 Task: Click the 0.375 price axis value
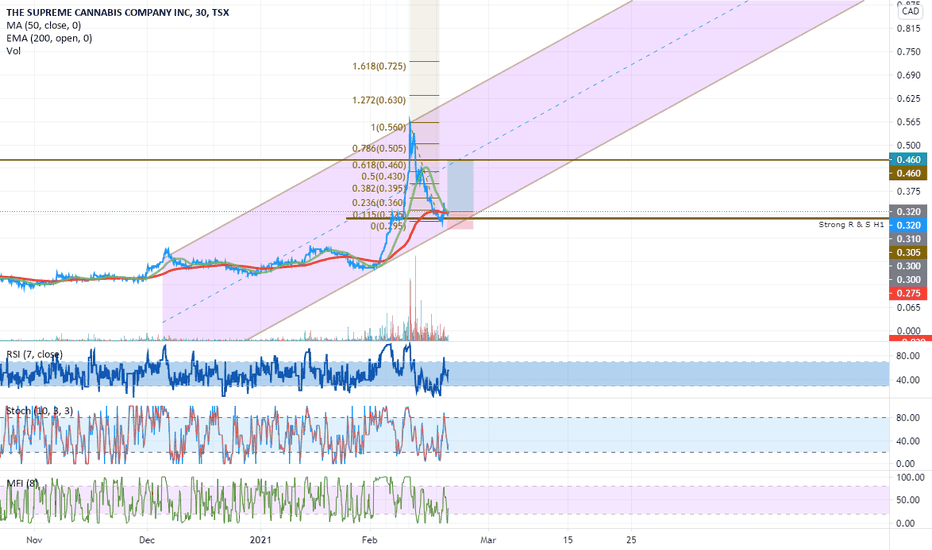pyautogui.click(x=908, y=191)
